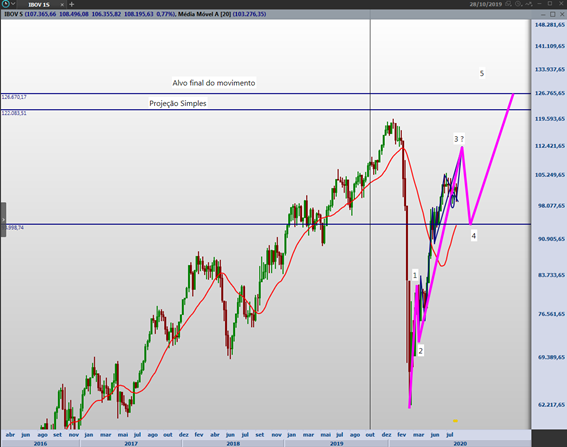Select the 'Alvo final do movimento' text label
Screen dimensions: 567x447
tap(214, 83)
